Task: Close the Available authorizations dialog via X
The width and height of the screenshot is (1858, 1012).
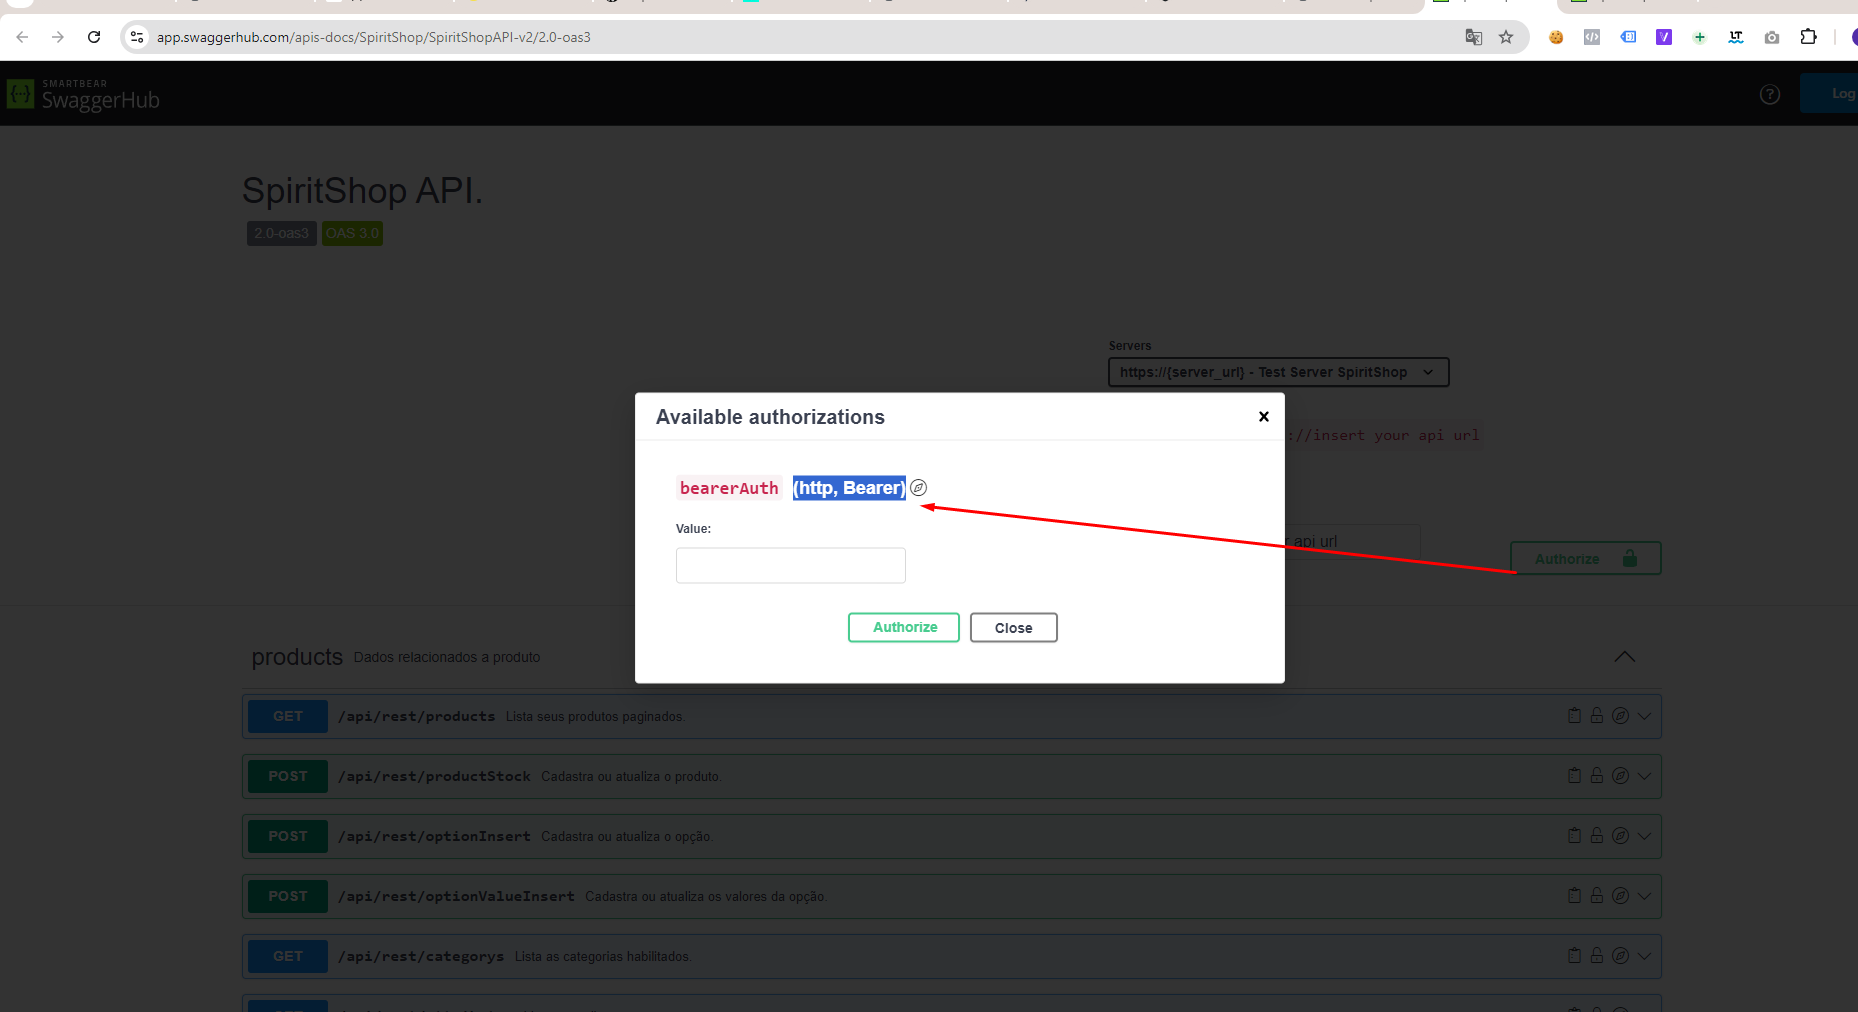Action: pyautogui.click(x=1263, y=417)
